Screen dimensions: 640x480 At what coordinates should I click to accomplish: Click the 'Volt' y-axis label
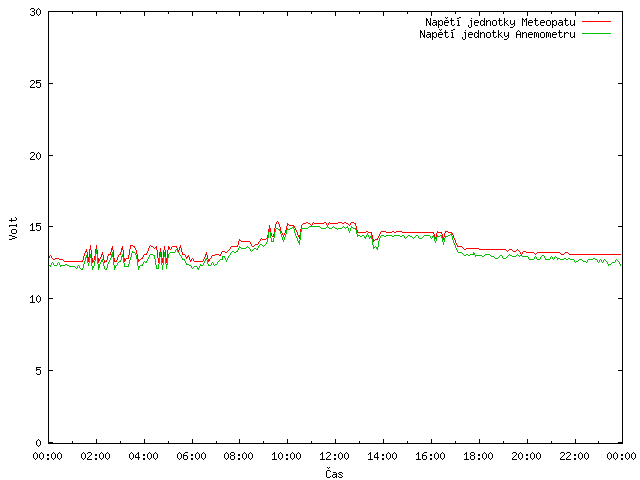pyautogui.click(x=13, y=228)
